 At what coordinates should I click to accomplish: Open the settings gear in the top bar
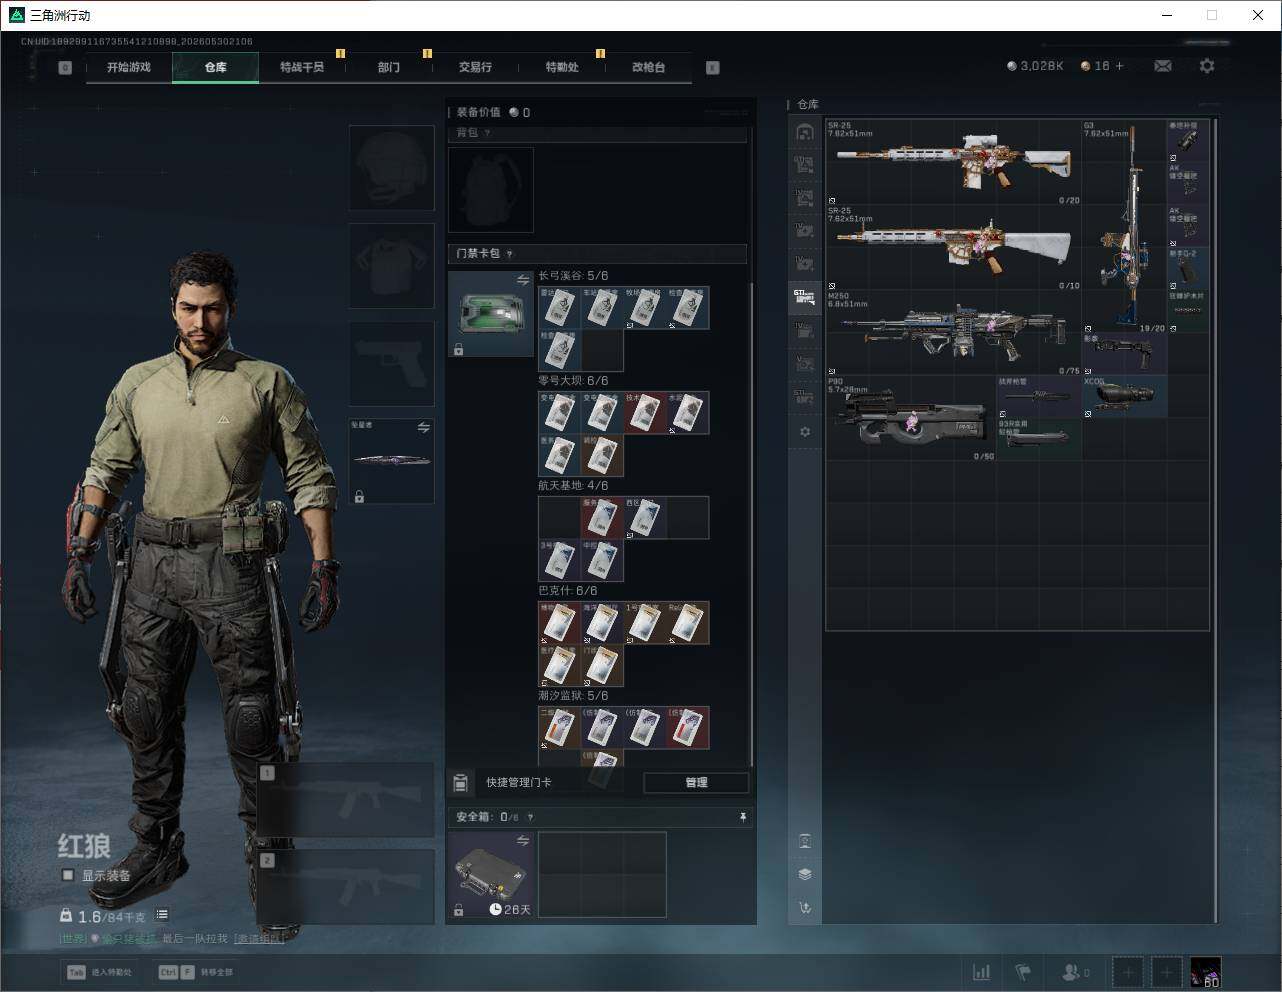pyautogui.click(x=1207, y=66)
